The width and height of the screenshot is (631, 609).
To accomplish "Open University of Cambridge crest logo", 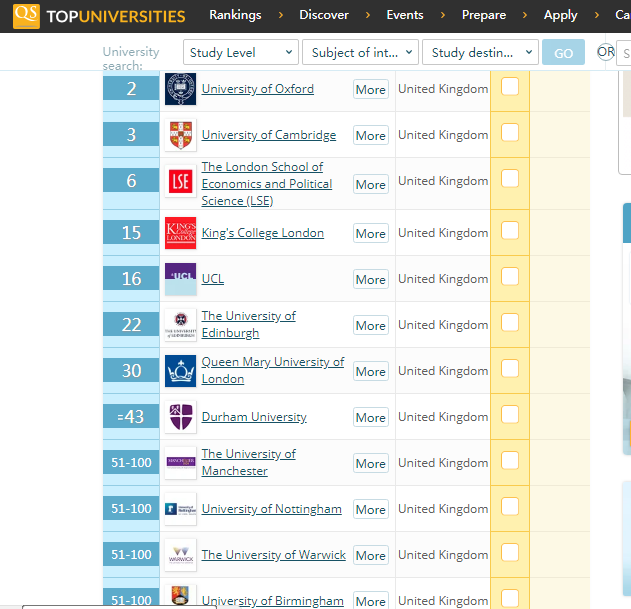I will pyautogui.click(x=181, y=135).
